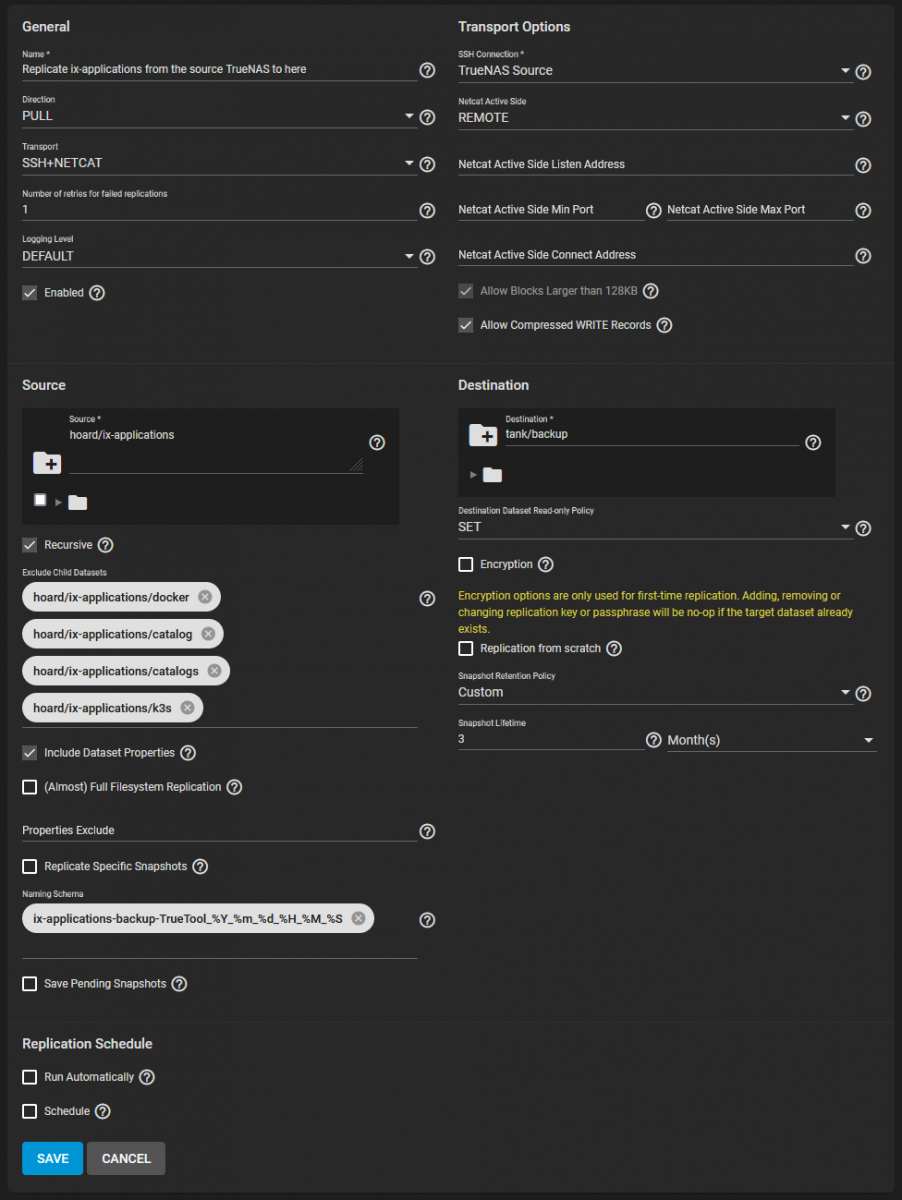Cancel the replication task form
Viewport: 902px width, 1200px height.
click(x=126, y=1158)
